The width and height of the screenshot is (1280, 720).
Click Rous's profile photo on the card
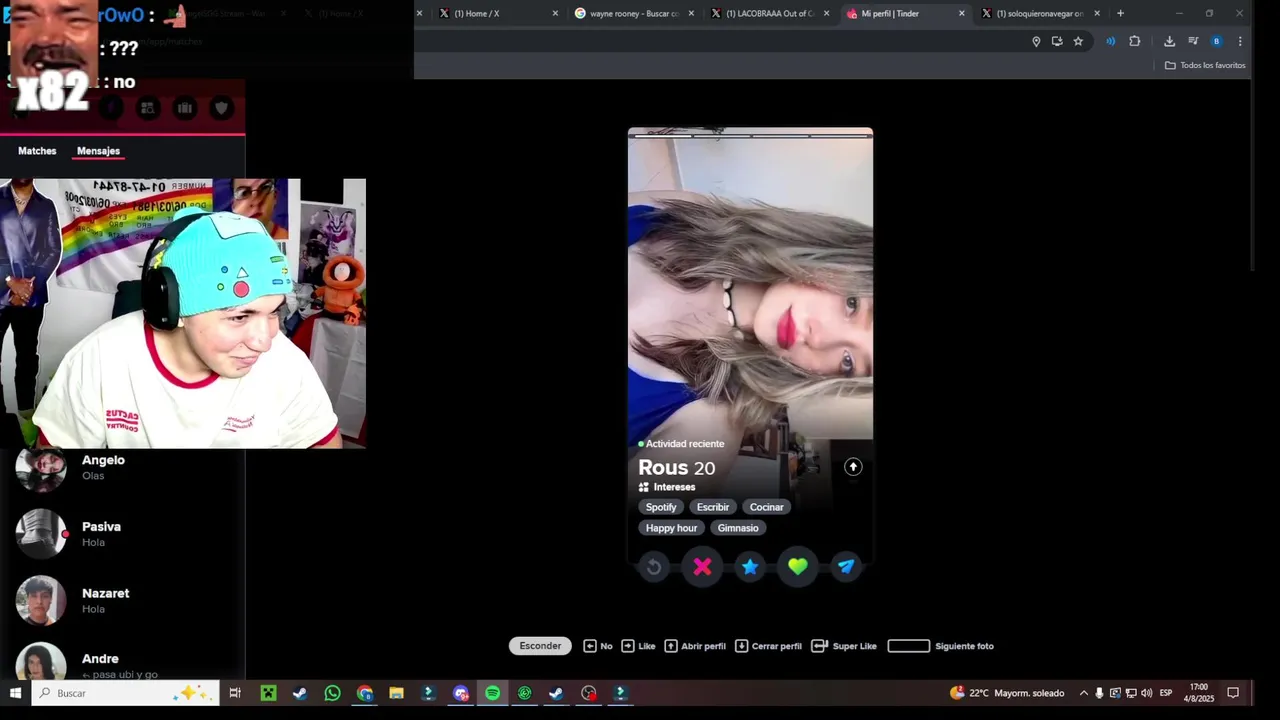(x=750, y=285)
